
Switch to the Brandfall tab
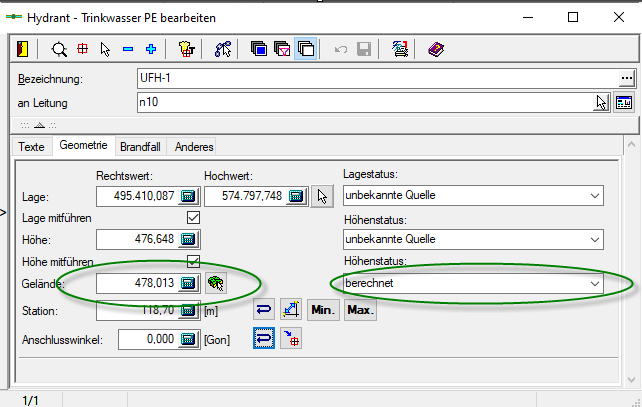(141, 146)
